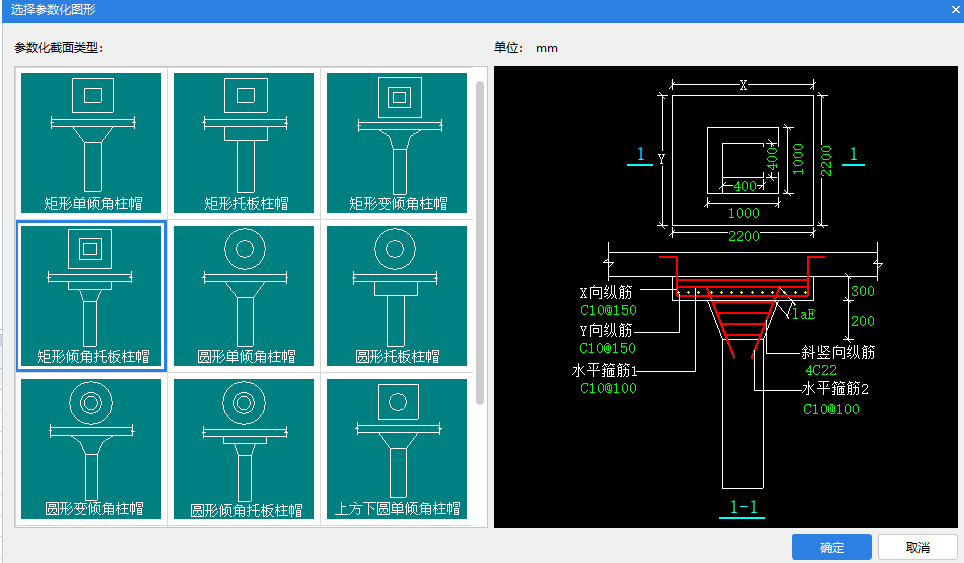Select the 圆形托板柱帽 thumbnail
This screenshot has width=964, height=563.
(x=397, y=296)
